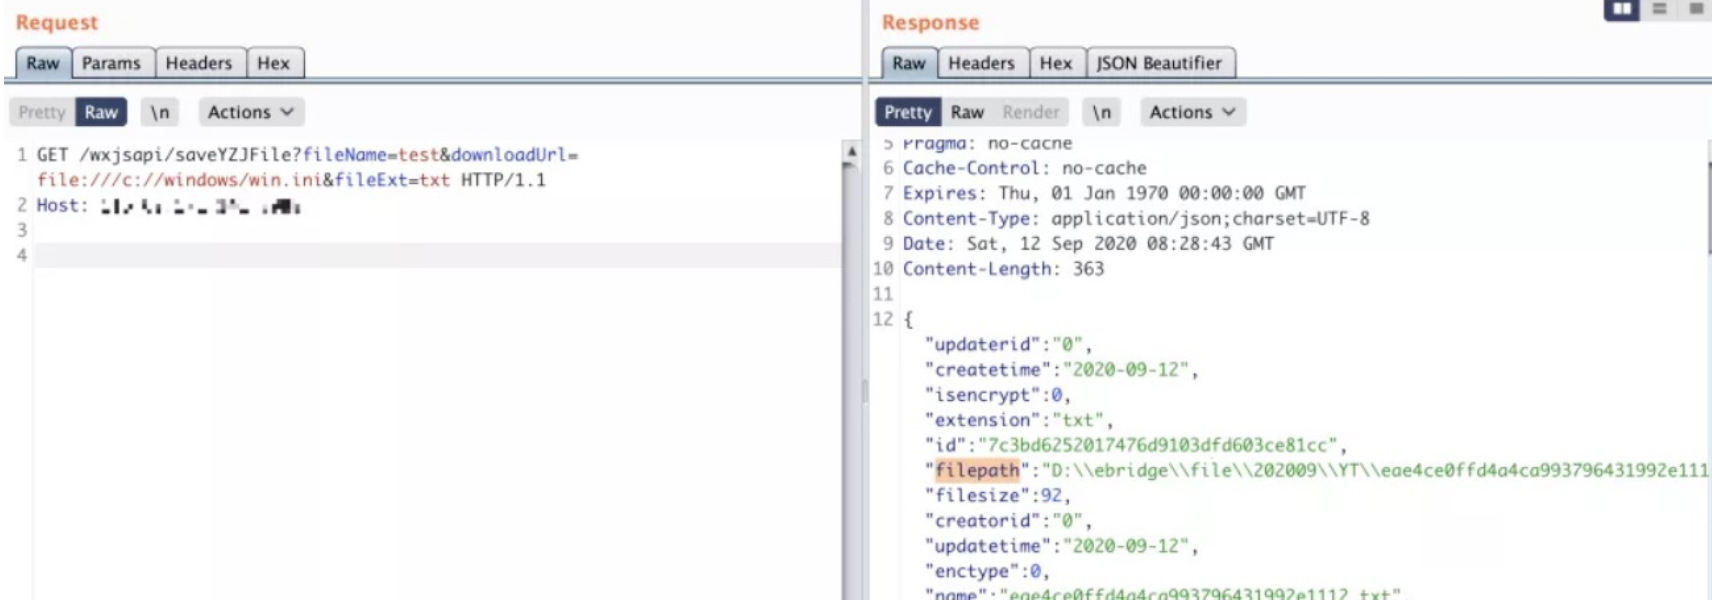
Task: Toggle response non-printable \n characters
Action: click(1101, 112)
